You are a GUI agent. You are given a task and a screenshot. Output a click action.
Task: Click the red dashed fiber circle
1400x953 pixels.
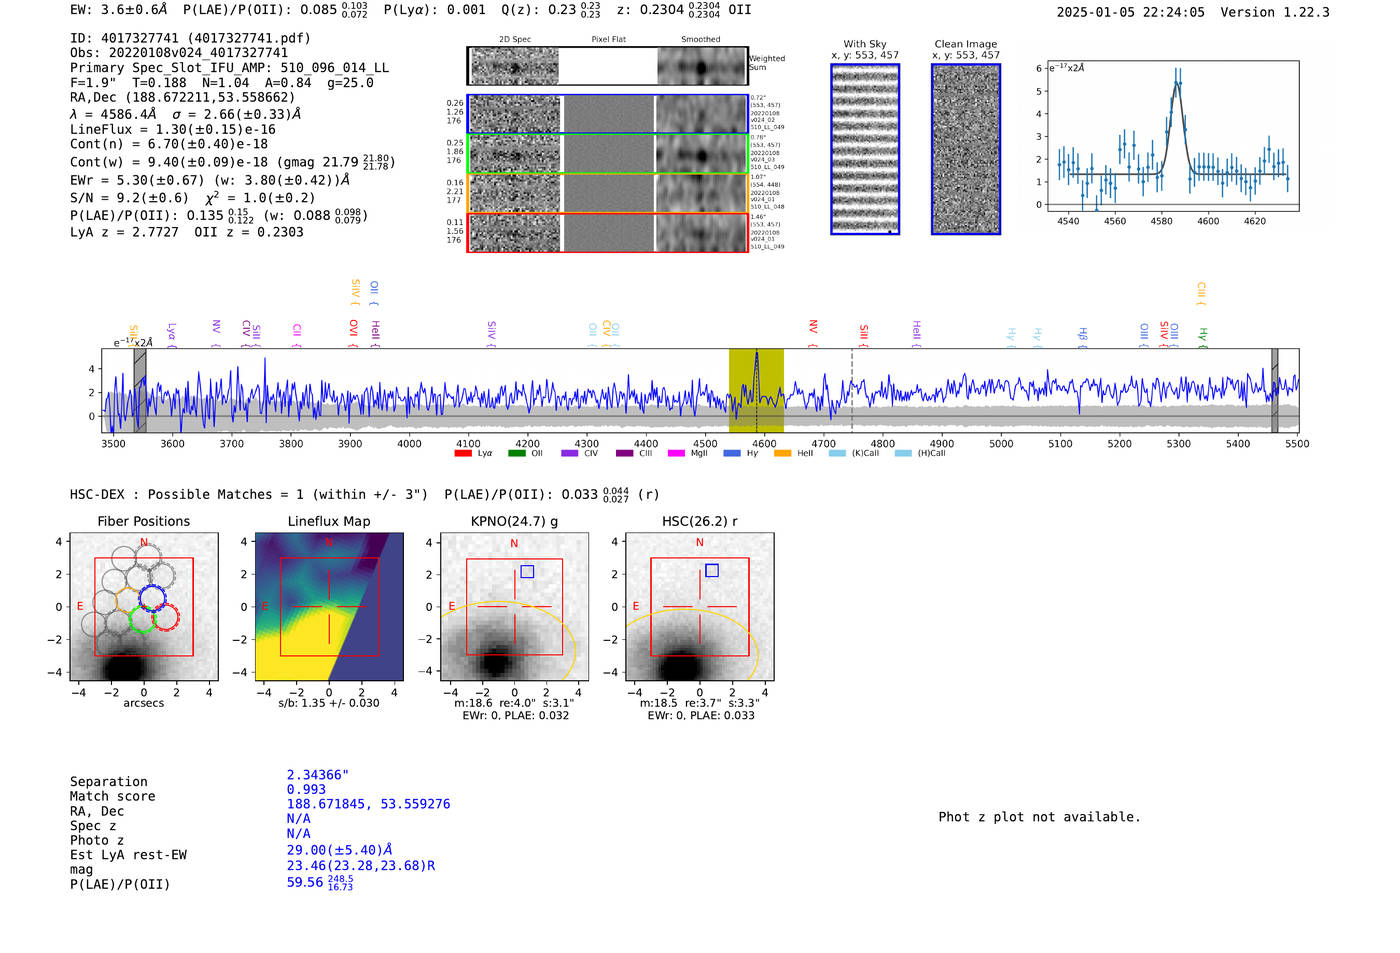(x=166, y=617)
